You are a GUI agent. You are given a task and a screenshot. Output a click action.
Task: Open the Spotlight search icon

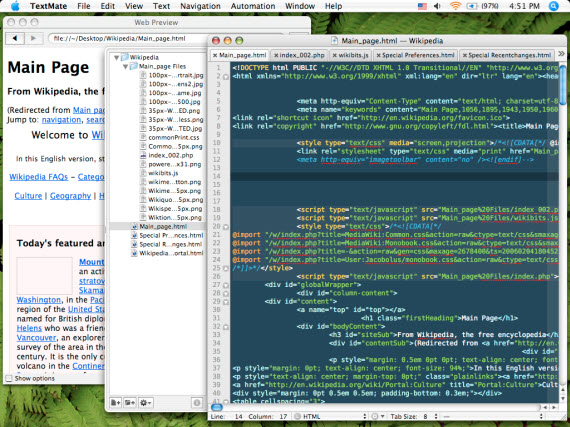click(553, 6)
